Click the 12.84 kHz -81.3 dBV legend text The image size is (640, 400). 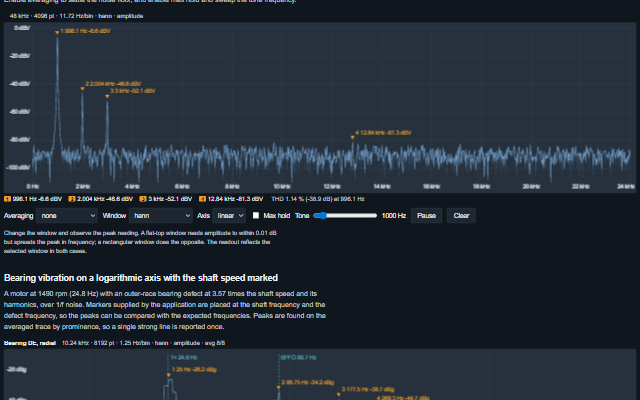pyautogui.click(x=236, y=199)
